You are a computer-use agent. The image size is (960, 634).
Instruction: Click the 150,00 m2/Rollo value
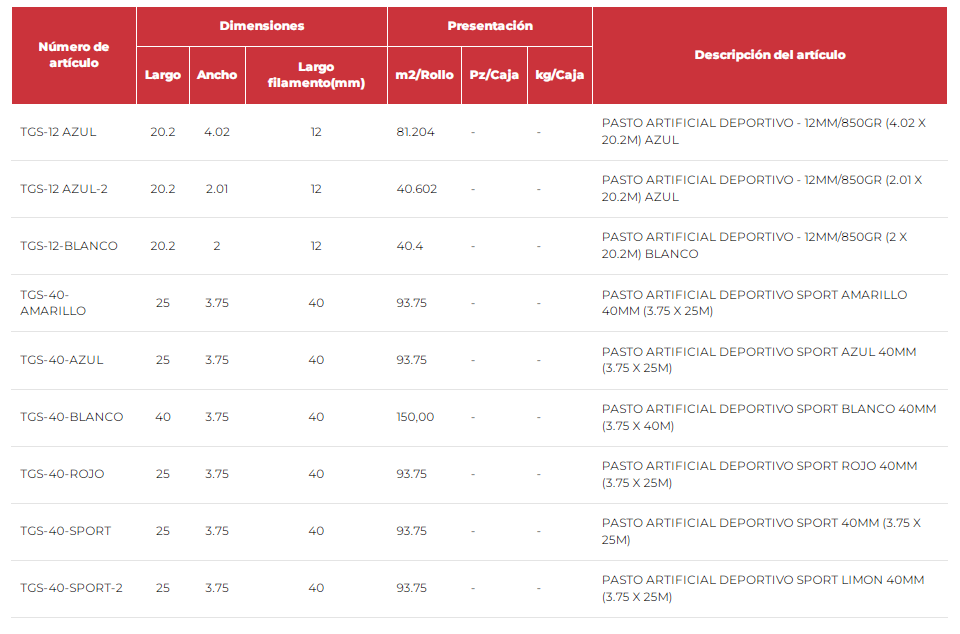(416, 417)
